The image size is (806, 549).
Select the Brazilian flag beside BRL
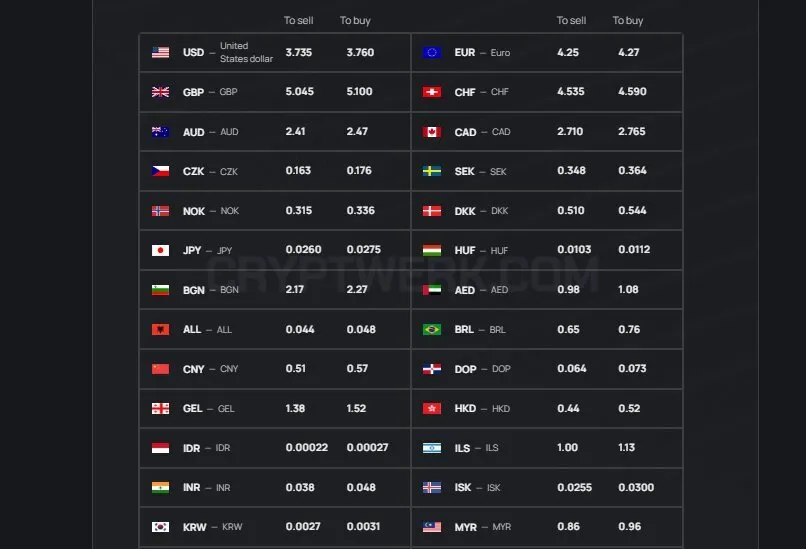[x=432, y=330]
